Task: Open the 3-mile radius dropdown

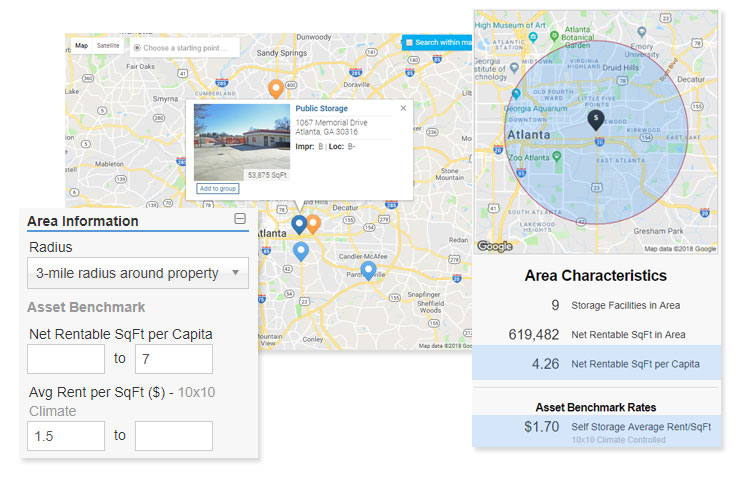Action: click(x=138, y=273)
